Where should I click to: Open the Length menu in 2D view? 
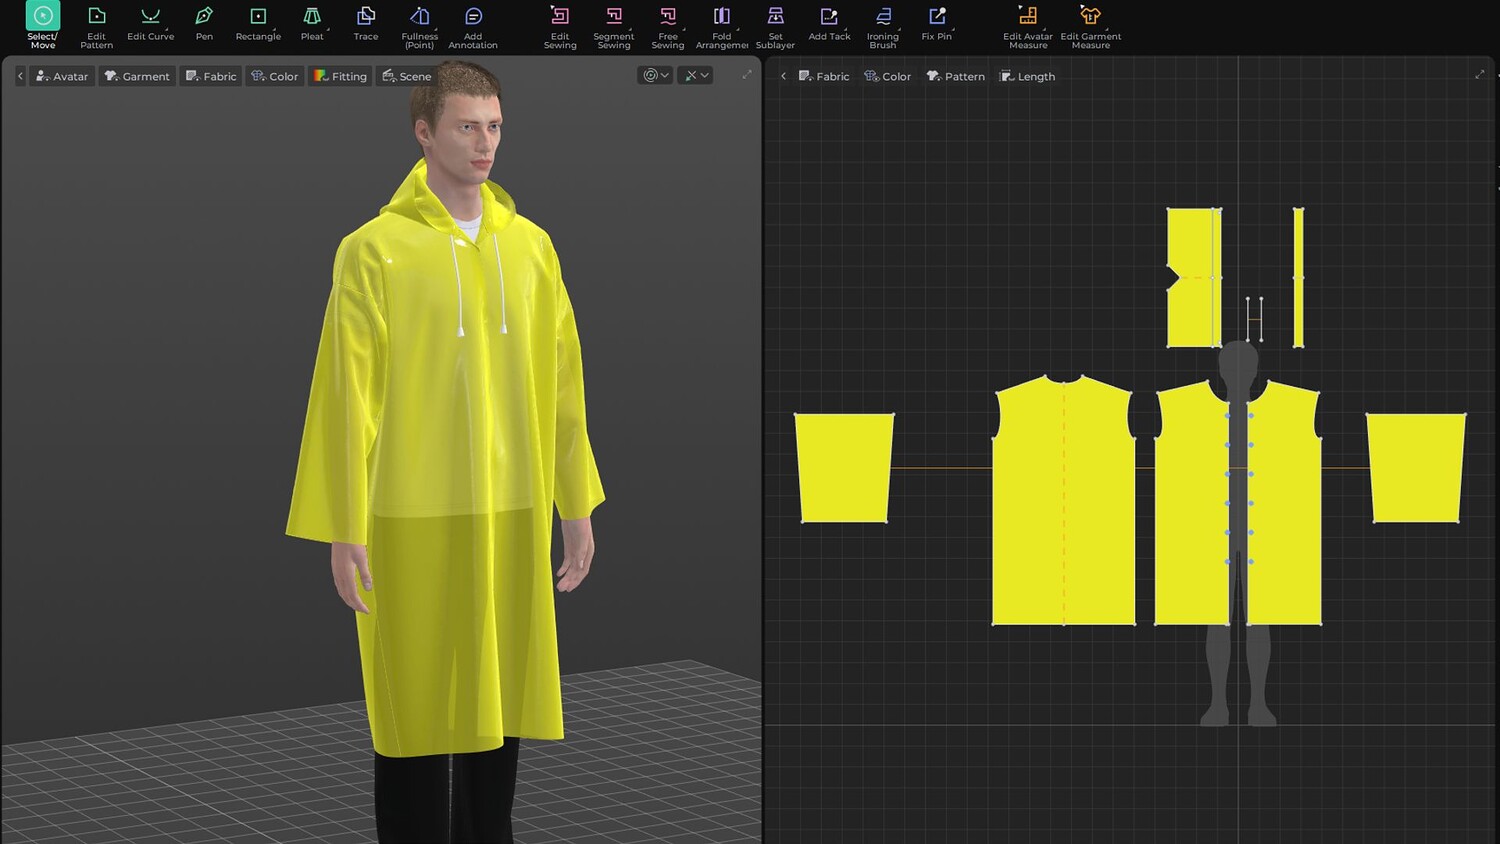[x=1028, y=76]
